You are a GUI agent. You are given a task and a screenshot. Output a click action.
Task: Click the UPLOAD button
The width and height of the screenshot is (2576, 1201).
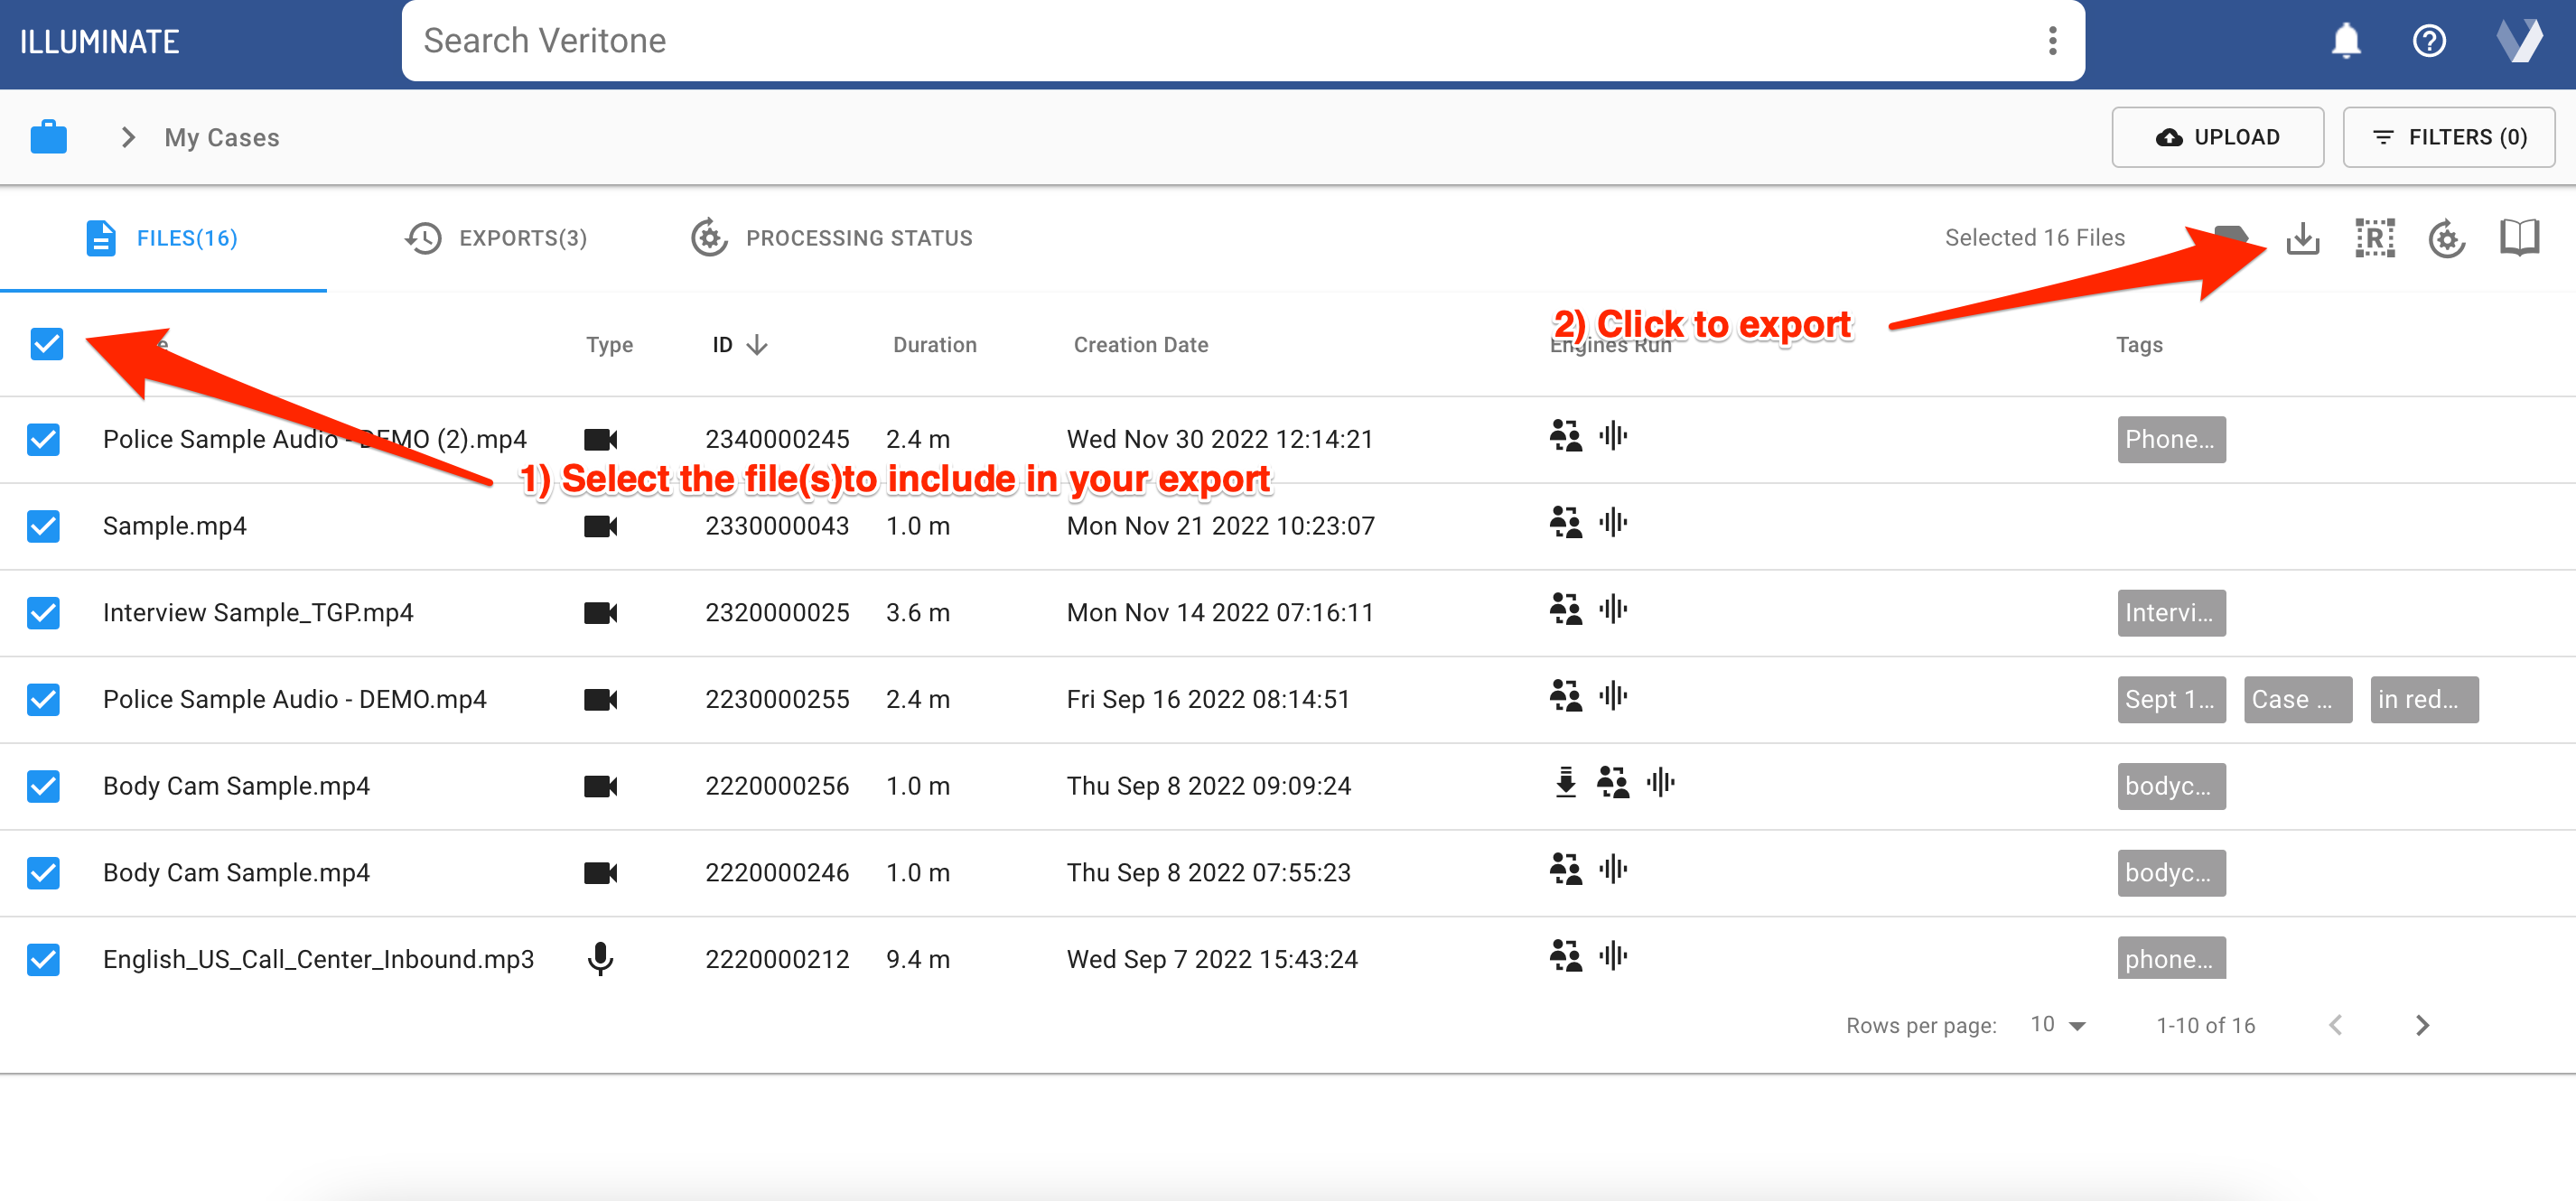tap(2218, 137)
